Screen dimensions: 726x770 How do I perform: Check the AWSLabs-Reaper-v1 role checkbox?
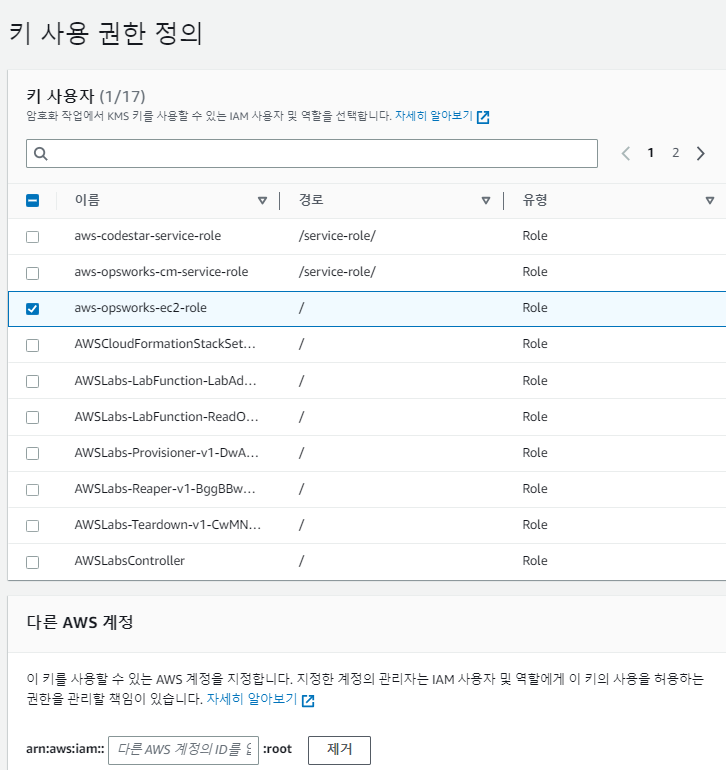[x=32, y=490]
